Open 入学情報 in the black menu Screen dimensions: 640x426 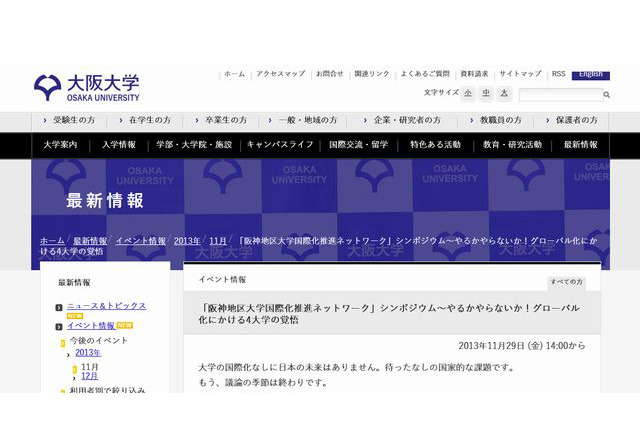(x=119, y=145)
